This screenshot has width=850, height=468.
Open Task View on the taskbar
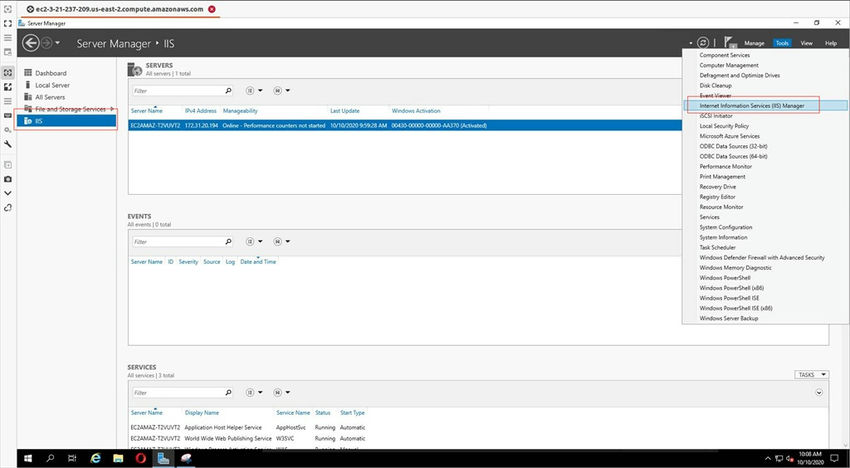pyautogui.click(x=72, y=458)
